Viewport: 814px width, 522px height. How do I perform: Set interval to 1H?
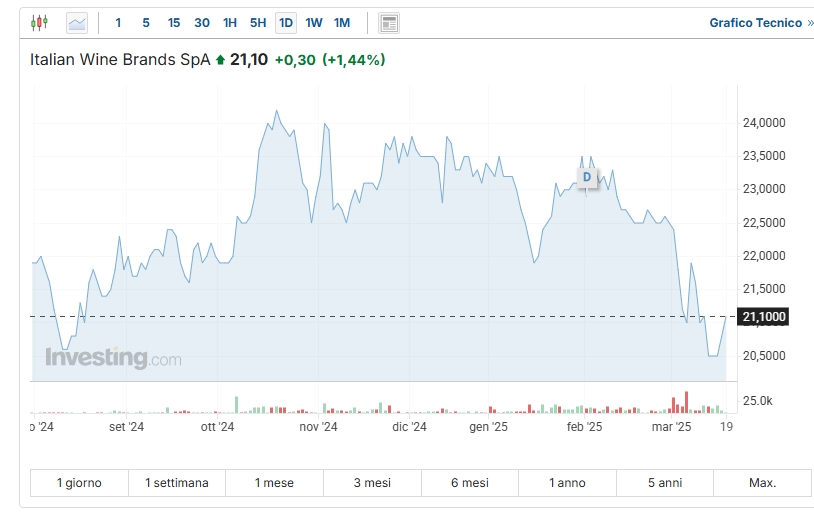(x=230, y=23)
